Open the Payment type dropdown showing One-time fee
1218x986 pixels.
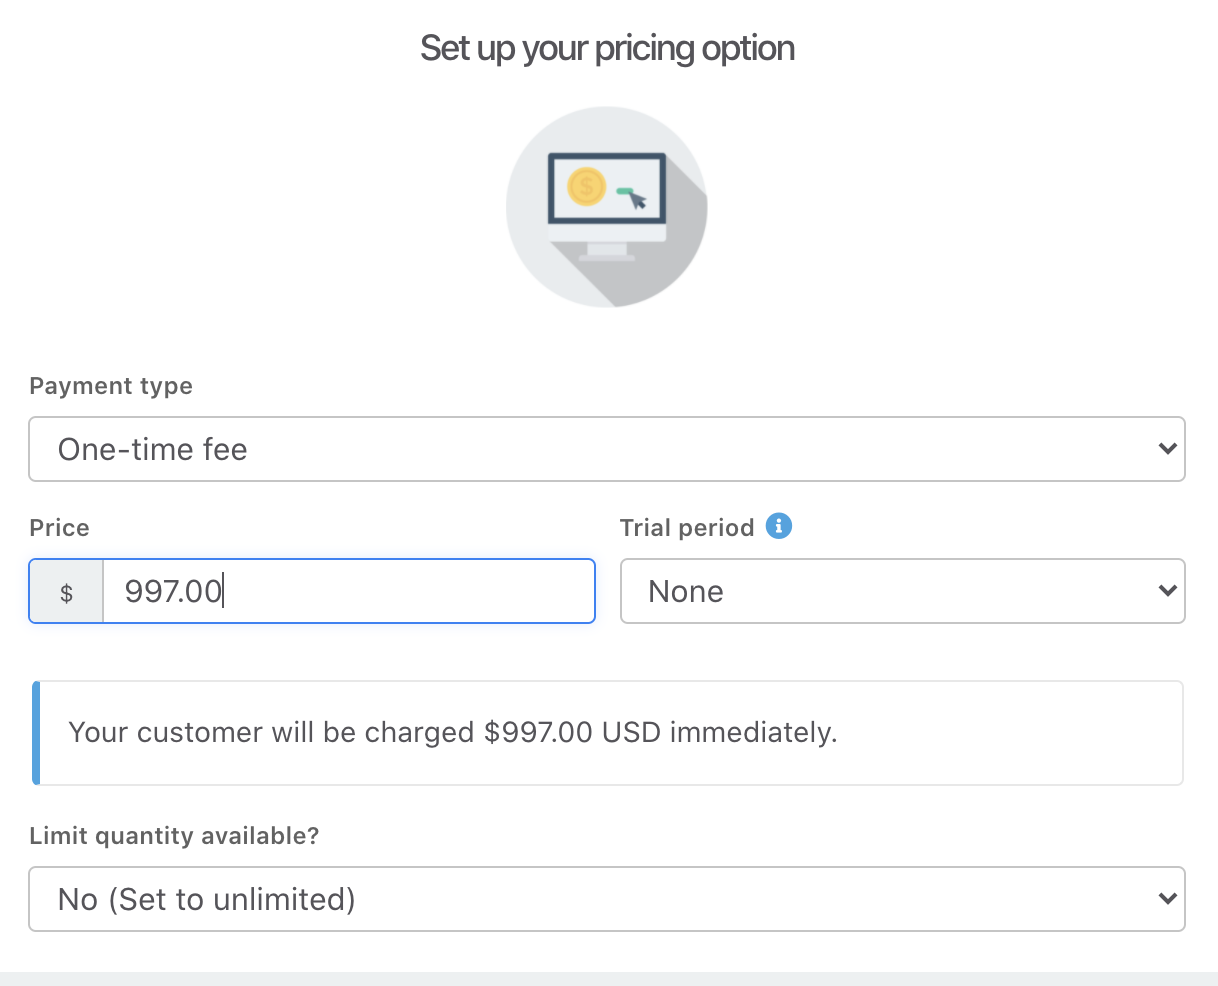click(x=606, y=449)
